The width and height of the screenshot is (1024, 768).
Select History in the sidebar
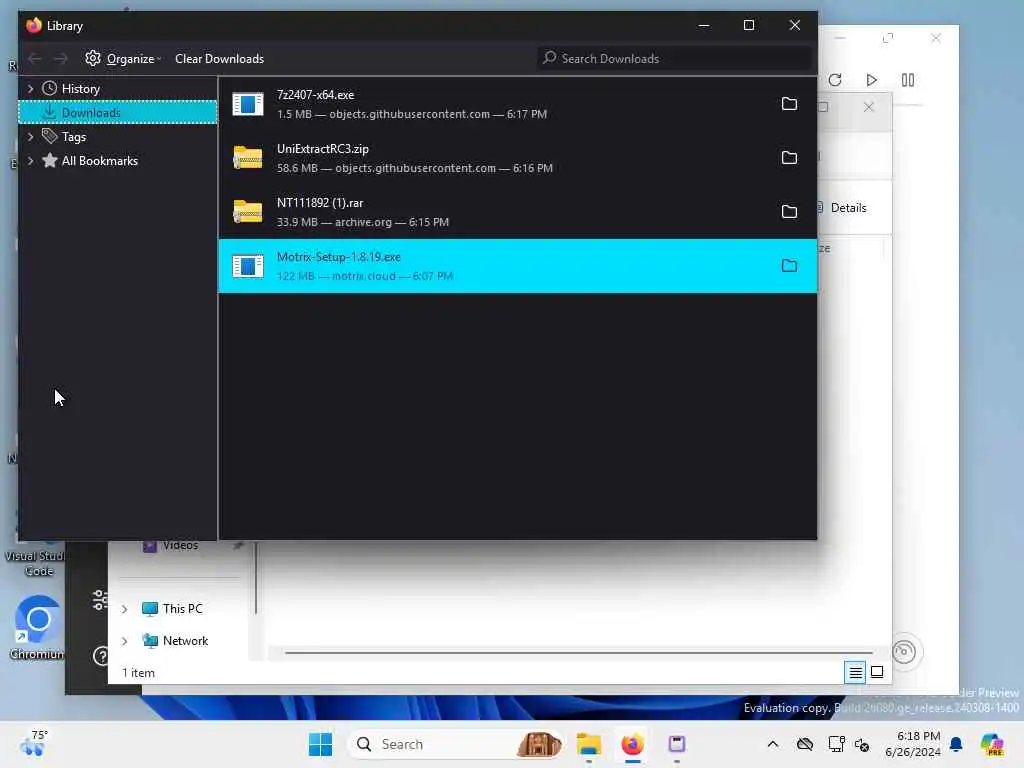[80, 88]
